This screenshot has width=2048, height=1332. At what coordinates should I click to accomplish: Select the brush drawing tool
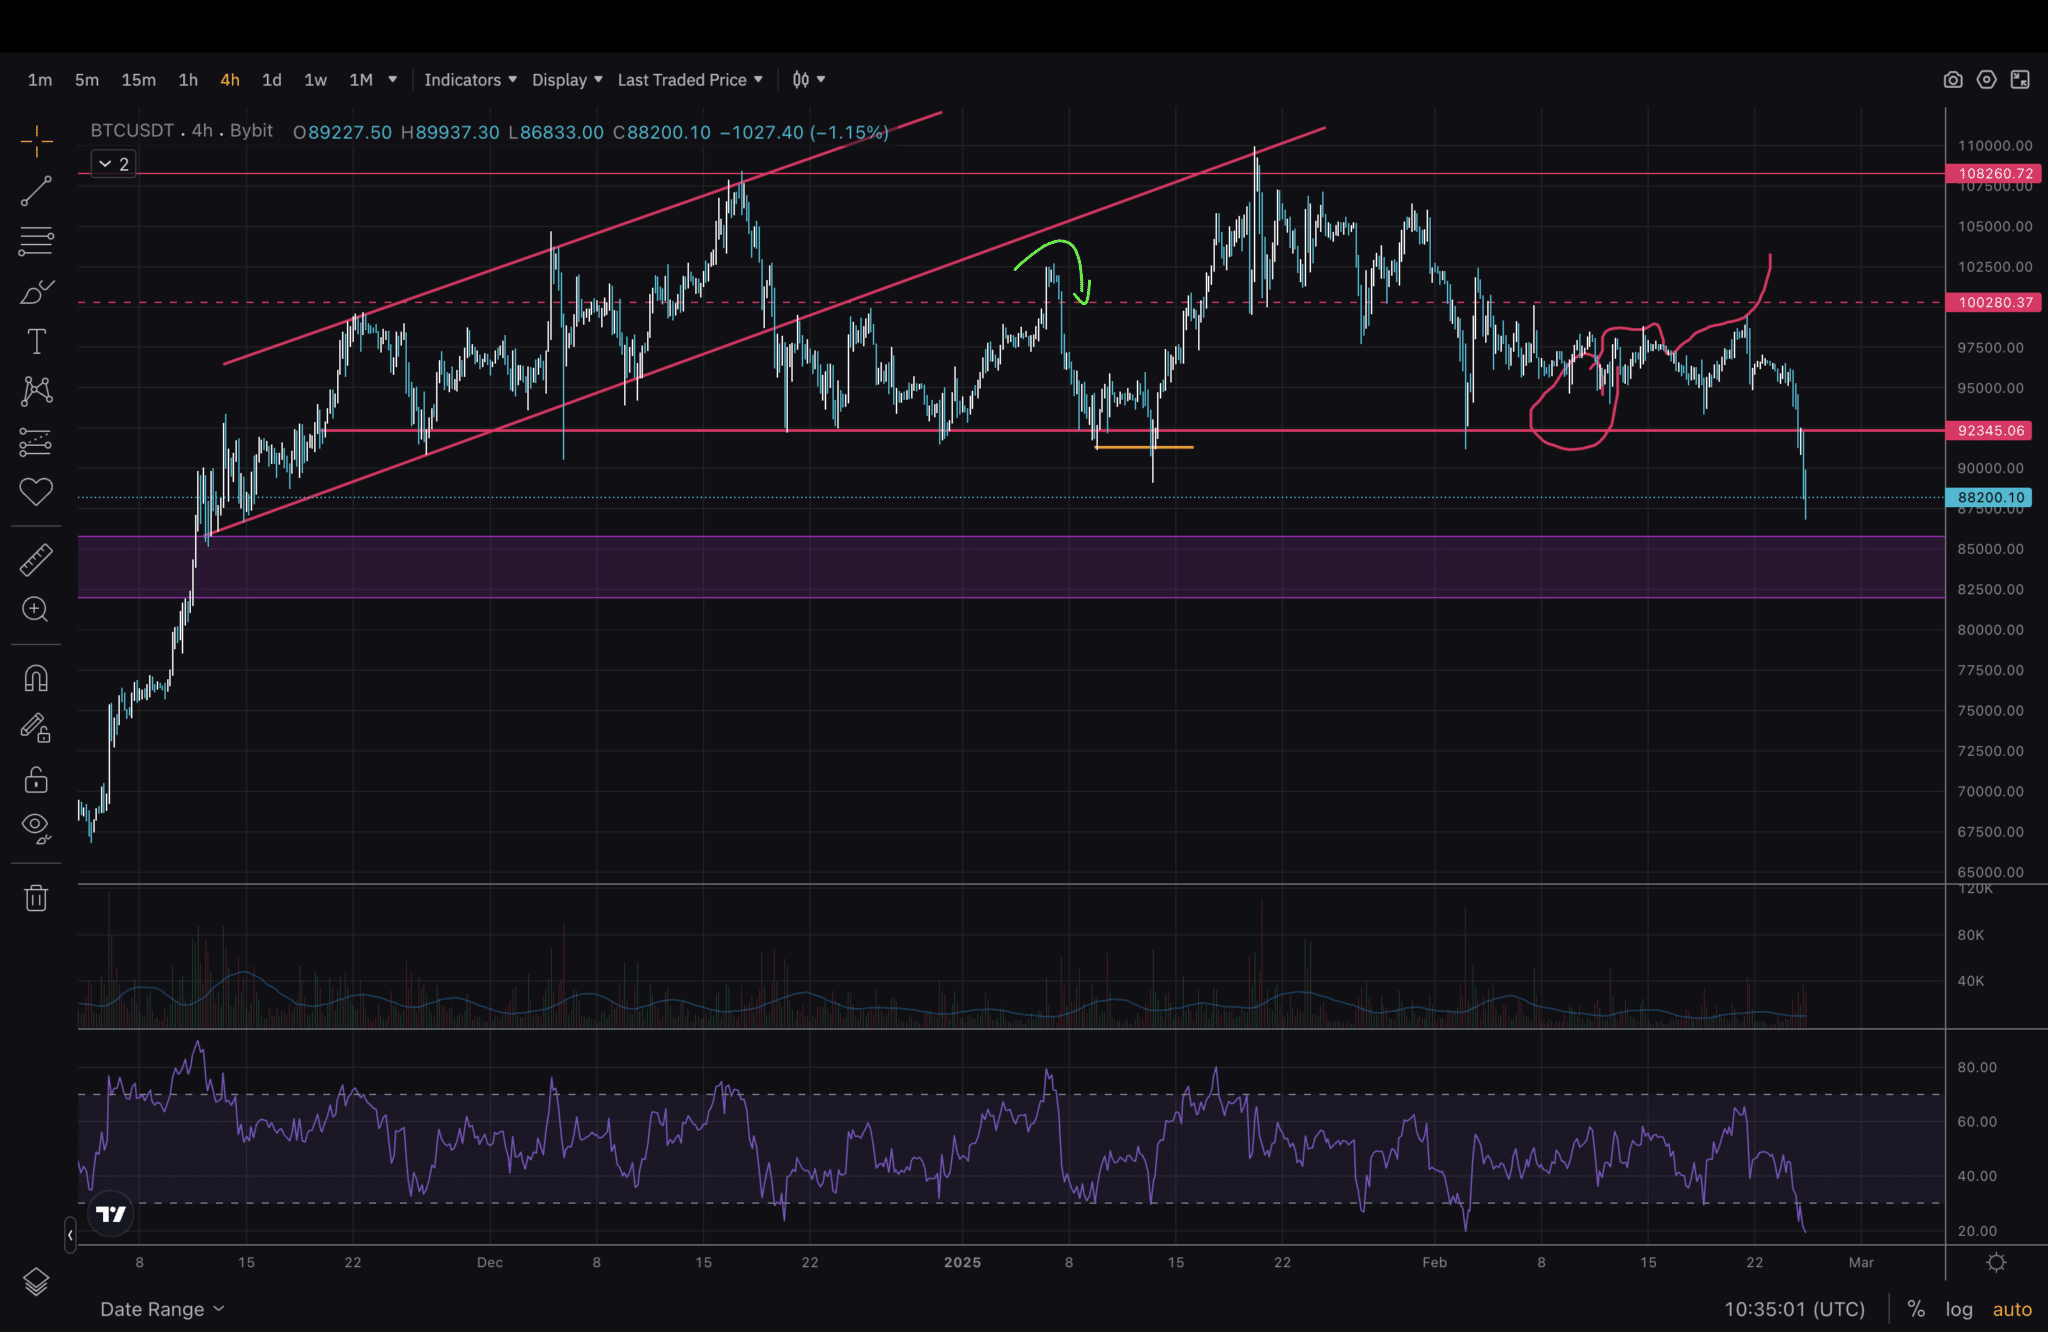tap(36, 291)
